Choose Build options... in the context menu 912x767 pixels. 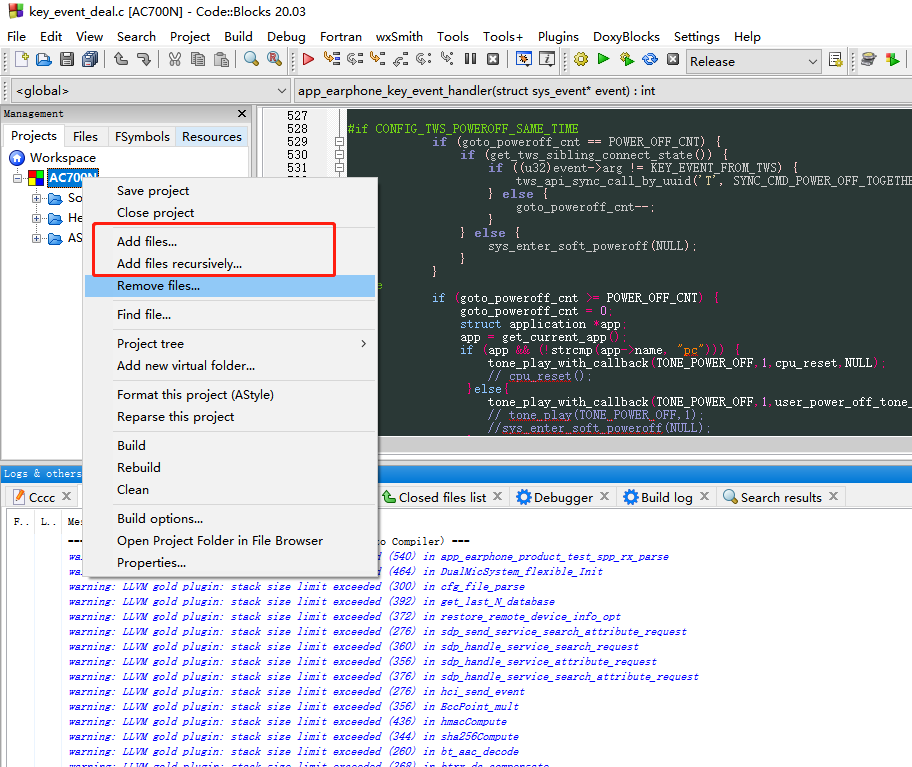coord(230,519)
